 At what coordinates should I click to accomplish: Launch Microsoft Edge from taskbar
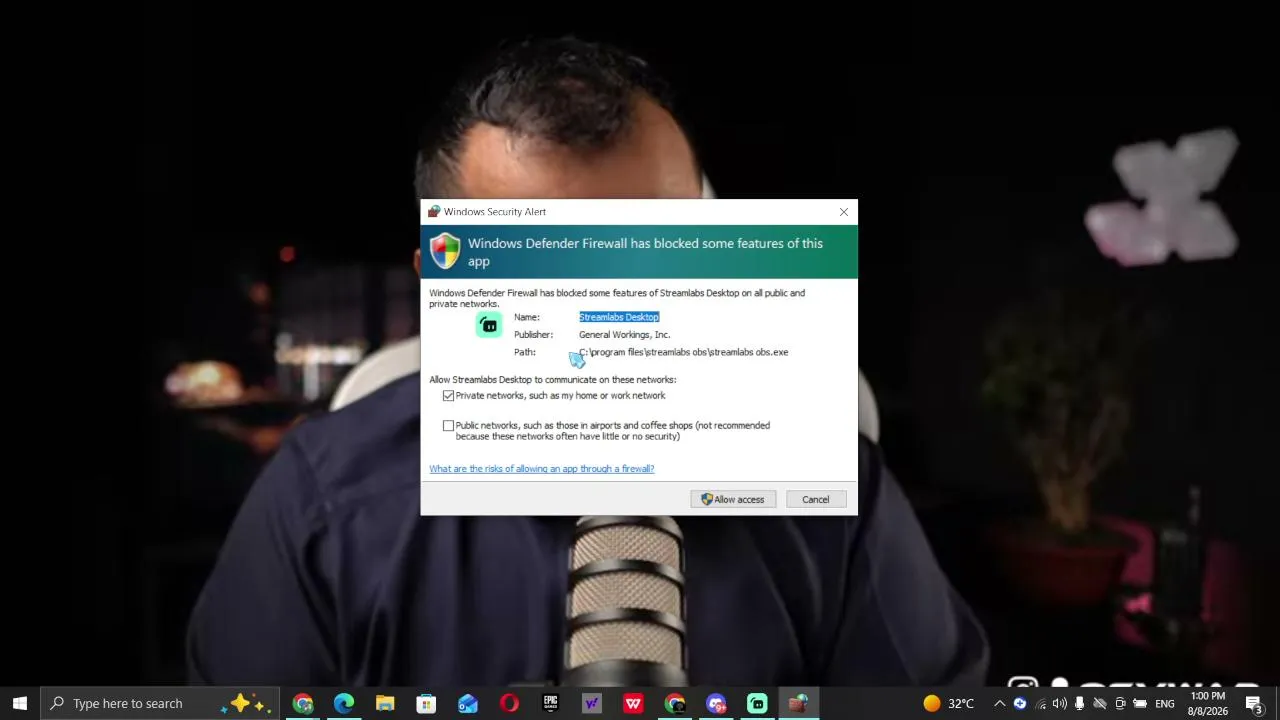tap(344, 703)
